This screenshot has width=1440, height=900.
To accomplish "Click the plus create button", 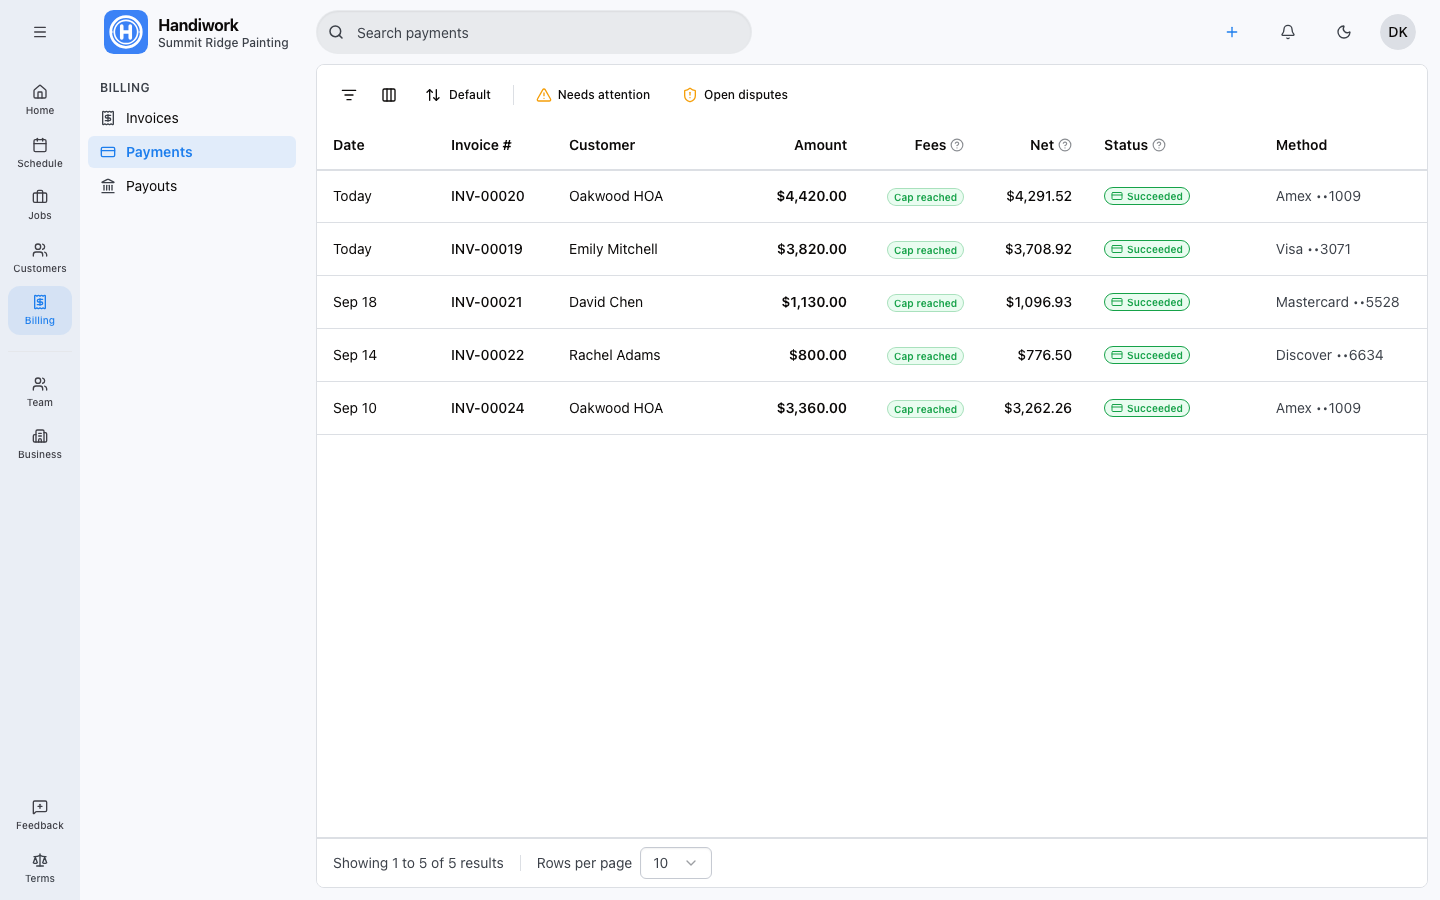I will (1232, 32).
